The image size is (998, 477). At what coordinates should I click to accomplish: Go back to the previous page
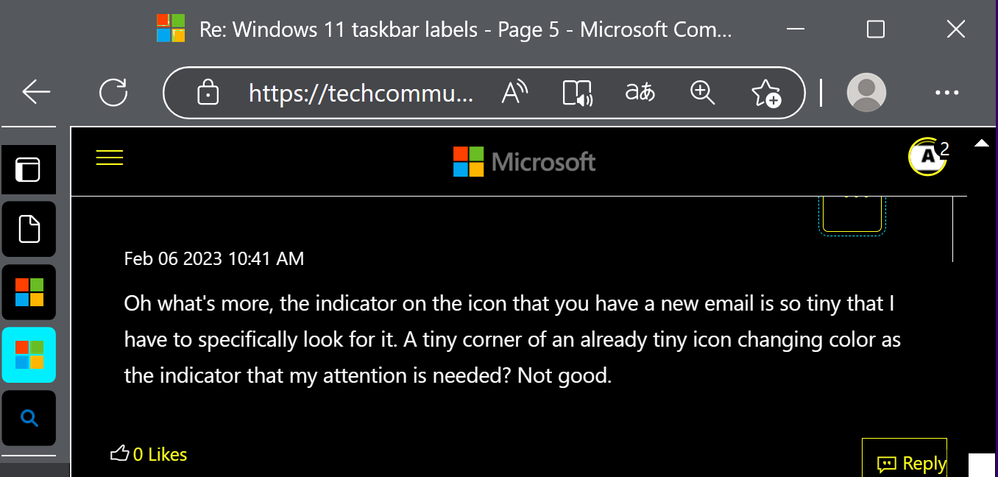pos(36,93)
